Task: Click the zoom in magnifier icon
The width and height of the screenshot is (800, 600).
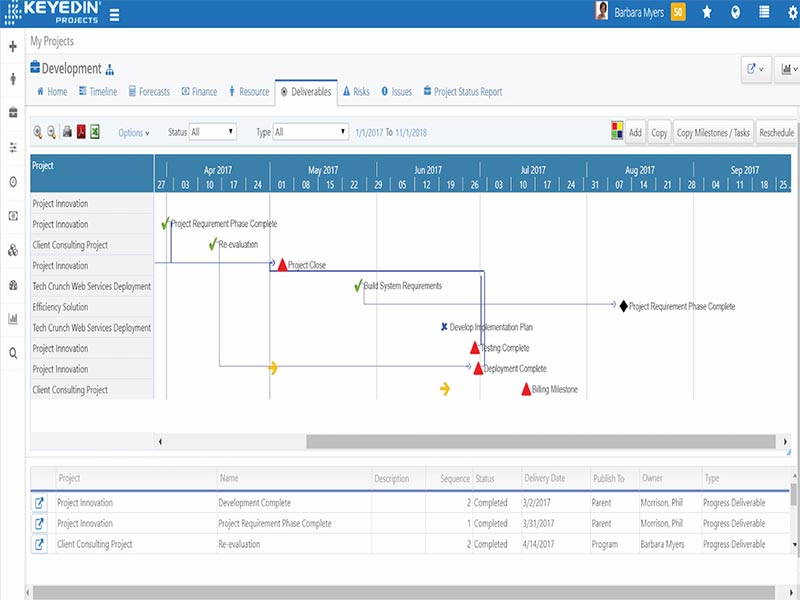Action: 38,132
